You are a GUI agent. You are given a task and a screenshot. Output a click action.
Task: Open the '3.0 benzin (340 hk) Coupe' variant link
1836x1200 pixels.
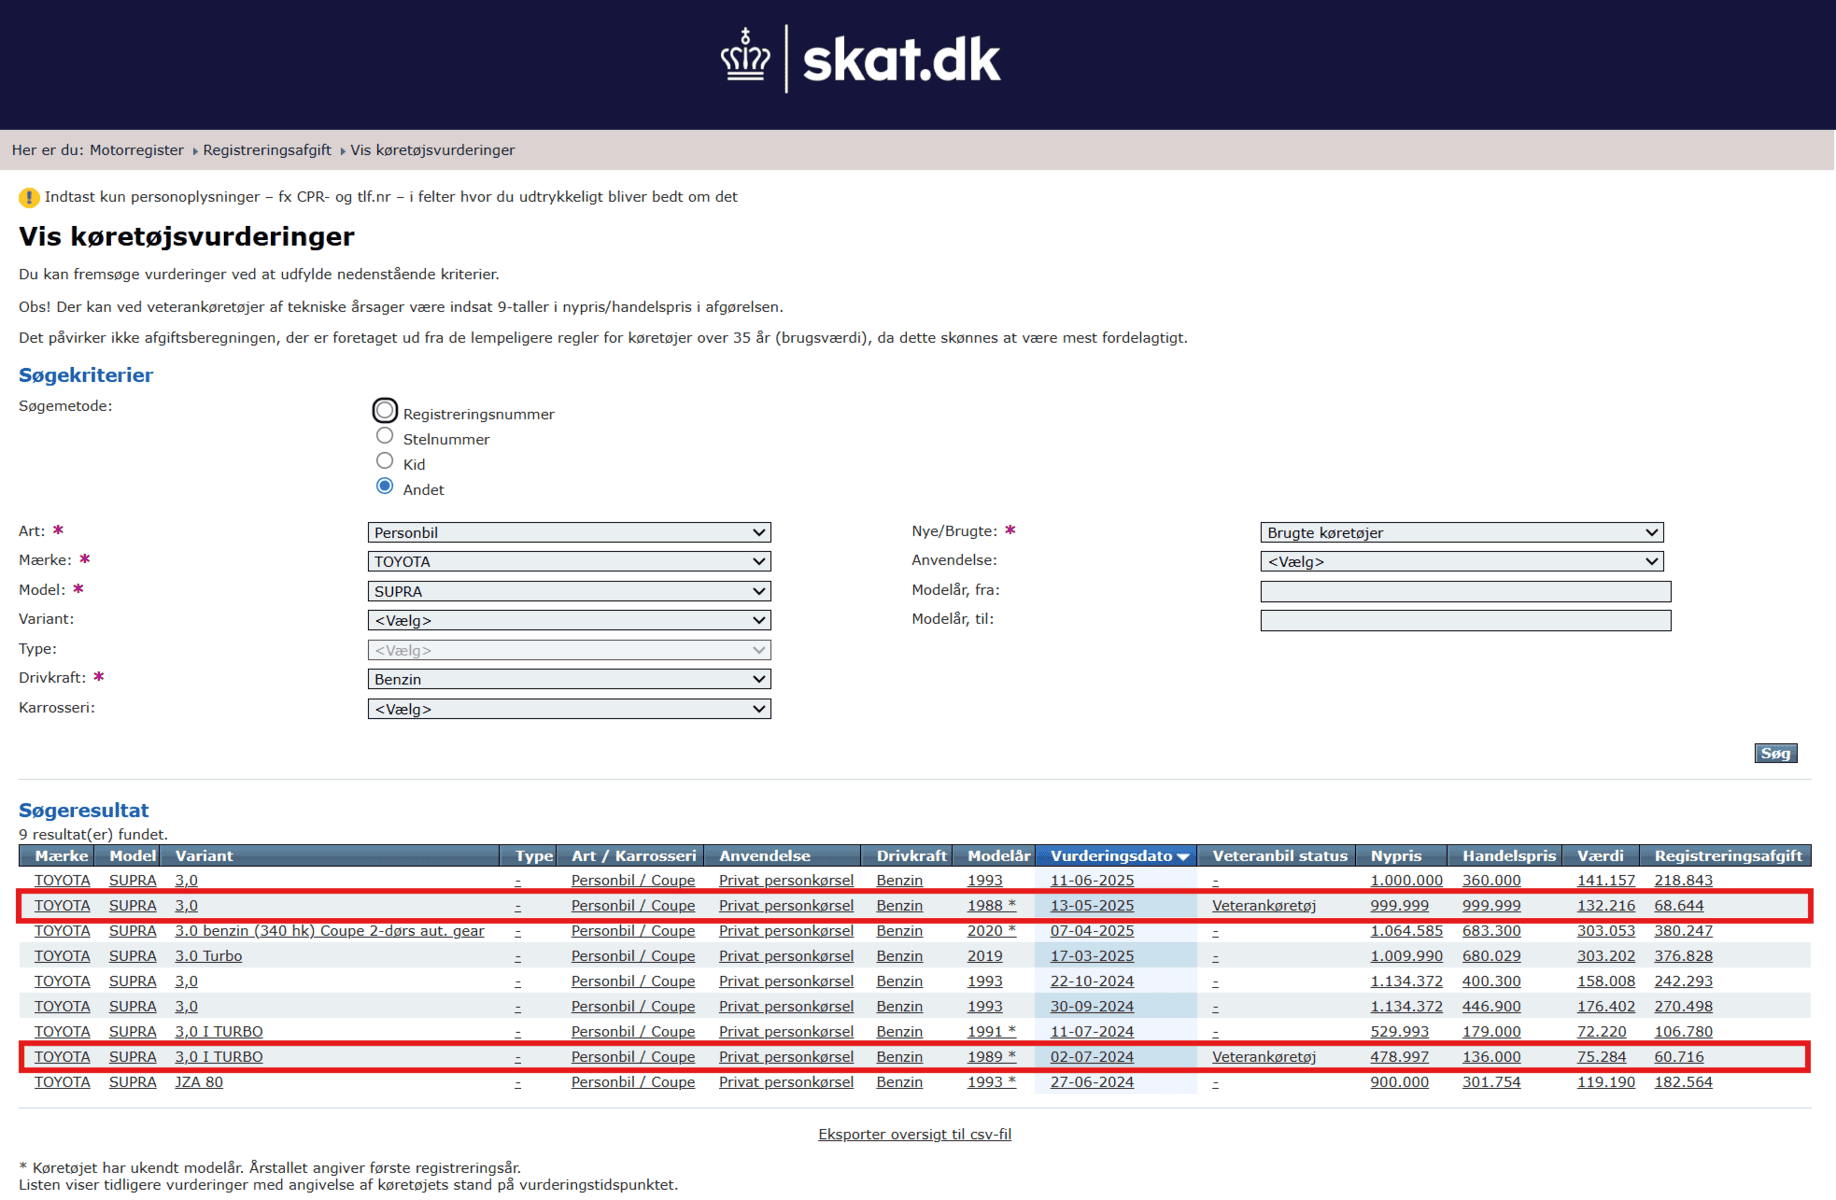(x=329, y=931)
